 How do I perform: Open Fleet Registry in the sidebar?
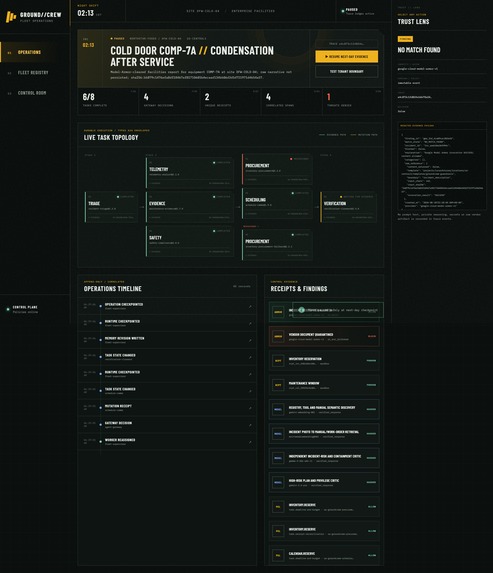coord(35,73)
